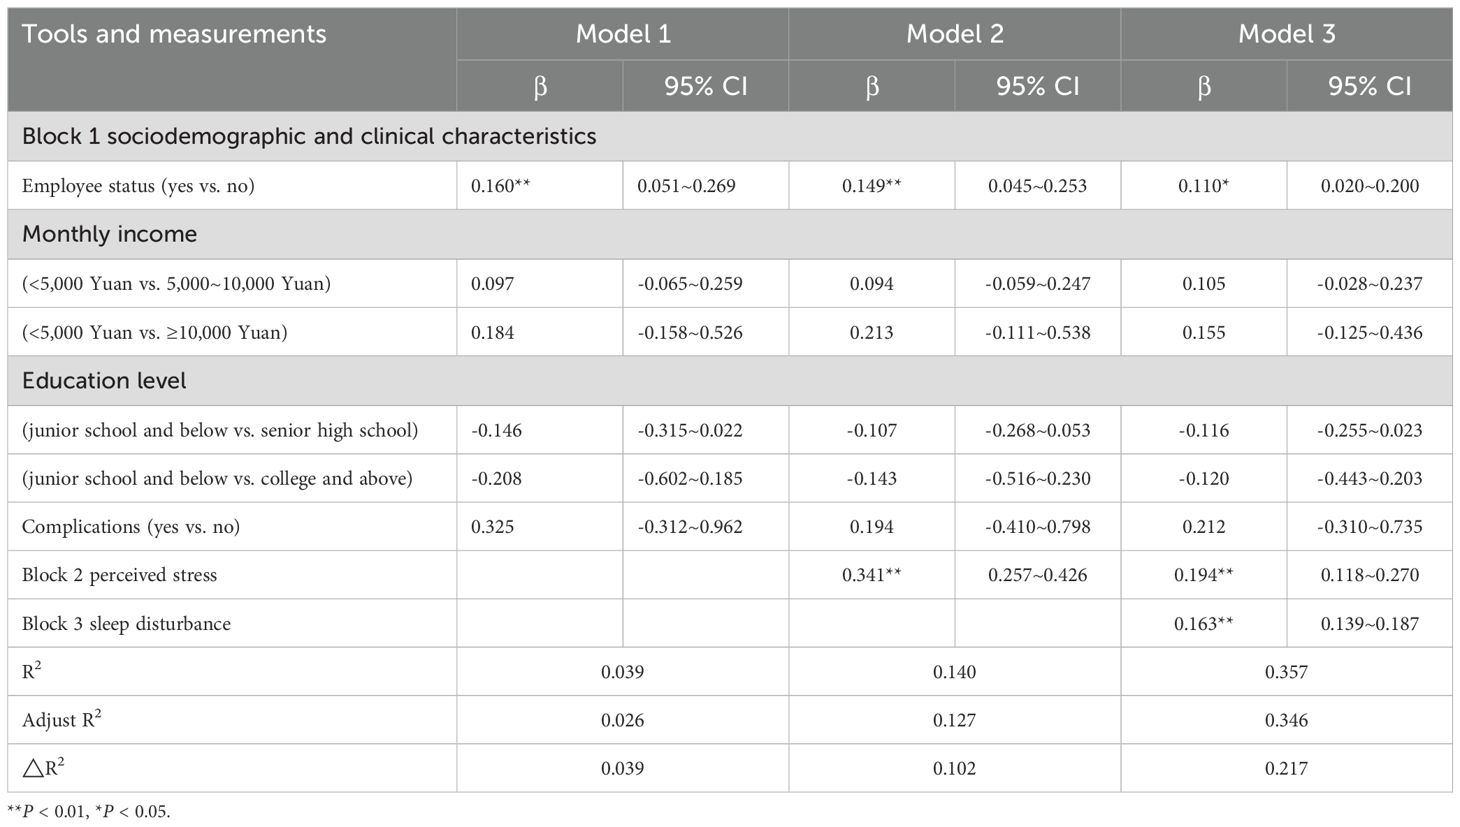Image resolution: width=1460 pixels, height=827 pixels.
Task: Click the Monthly income section heading
Action: coord(110,234)
